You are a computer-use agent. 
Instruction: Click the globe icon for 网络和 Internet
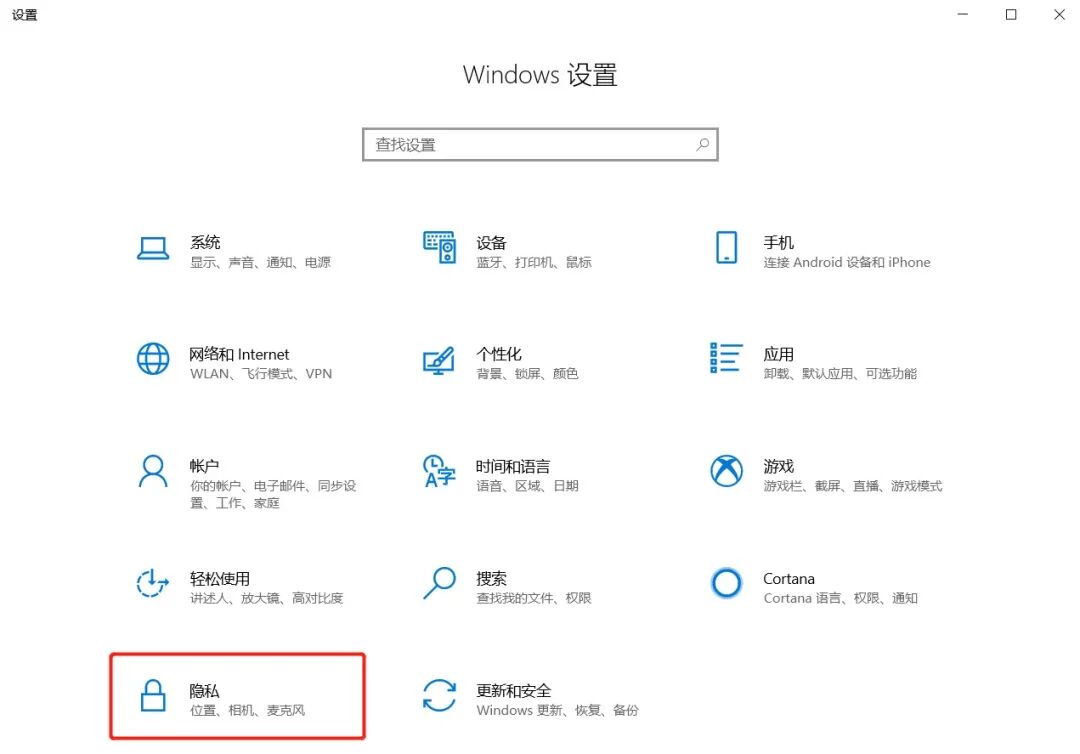click(x=153, y=359)
